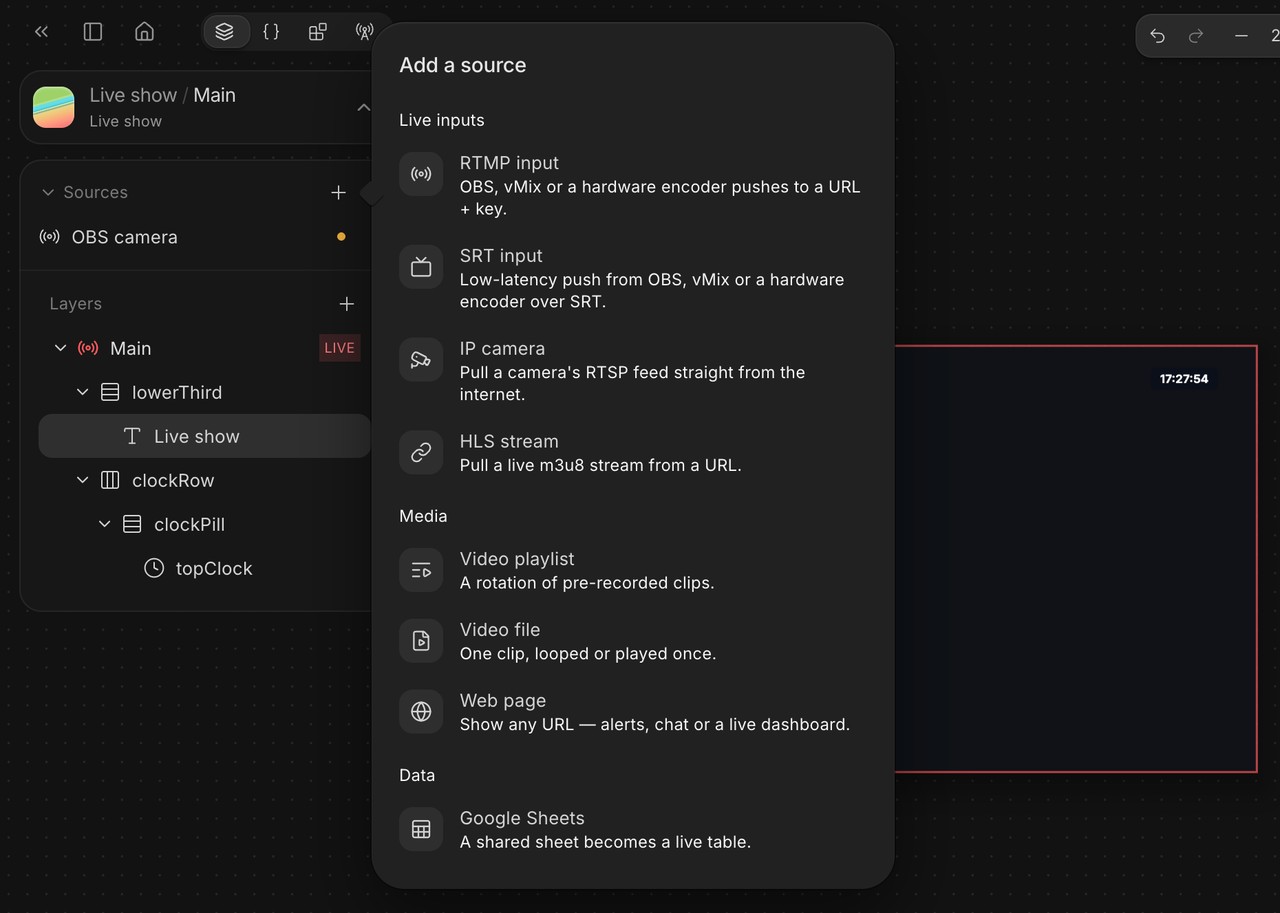Select the Live show text layer

click(x=205, y=436)
